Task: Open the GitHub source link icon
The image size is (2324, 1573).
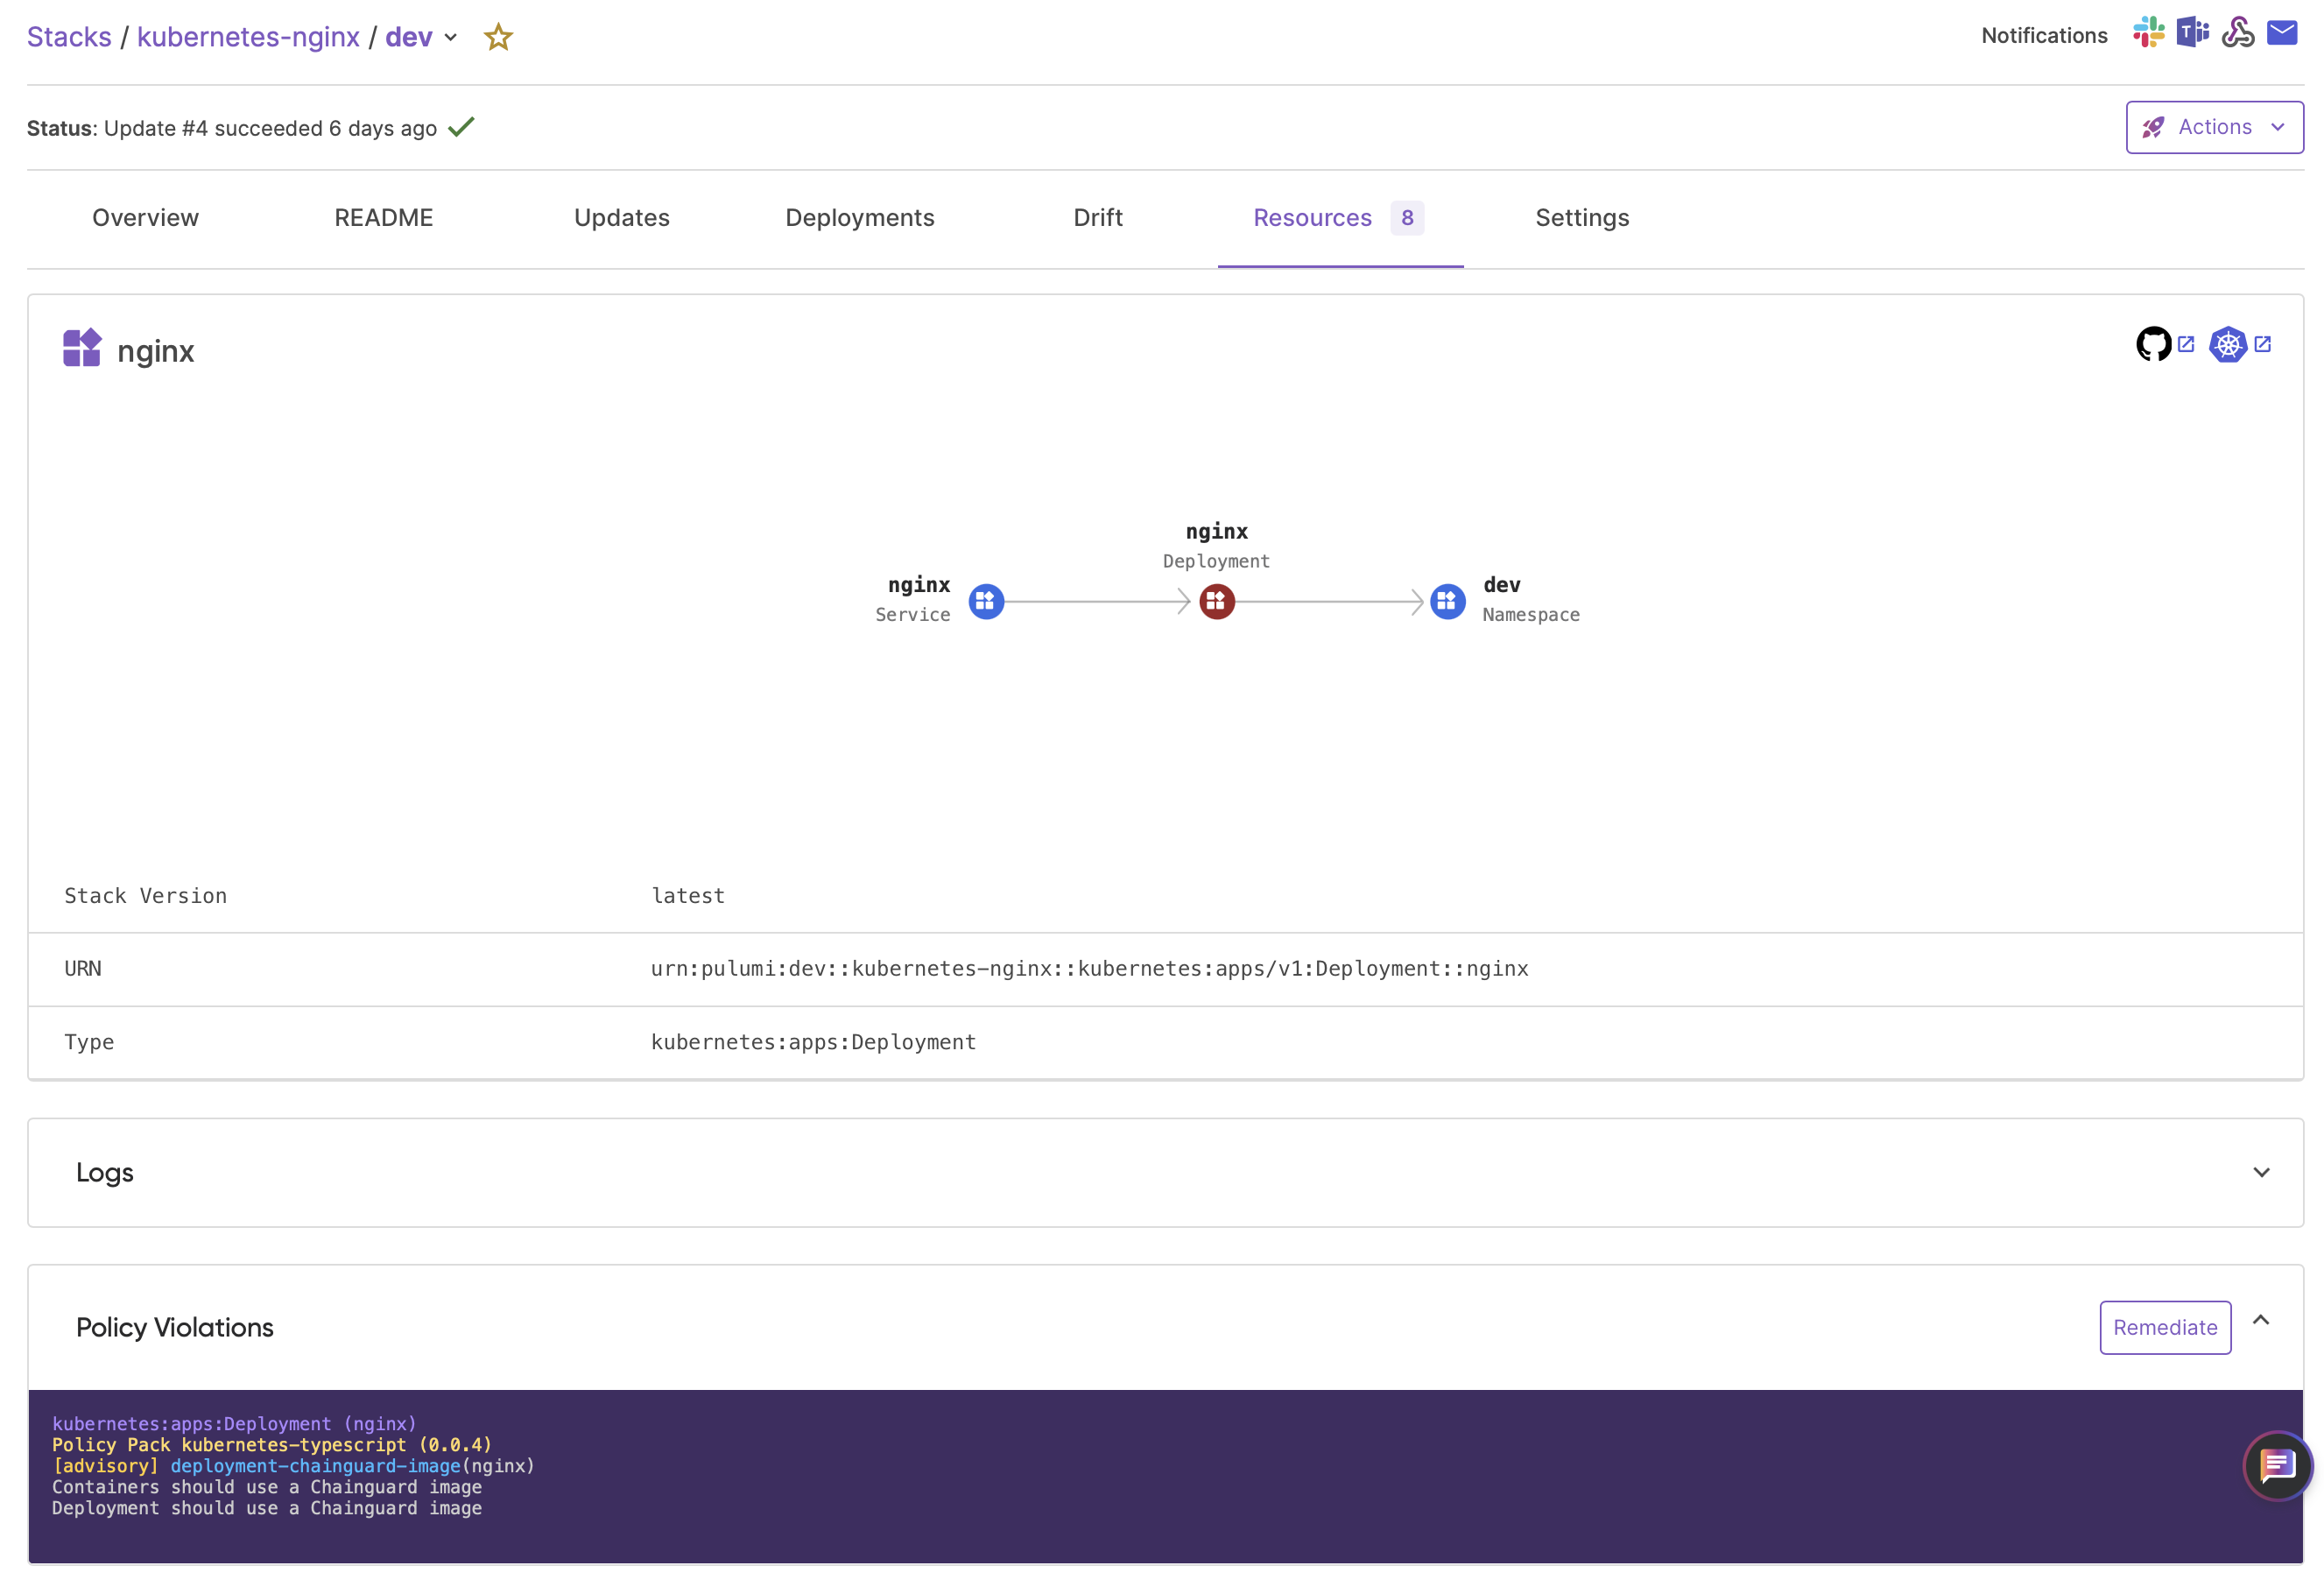Action: pyautogui.click(x=2153, y=344)
